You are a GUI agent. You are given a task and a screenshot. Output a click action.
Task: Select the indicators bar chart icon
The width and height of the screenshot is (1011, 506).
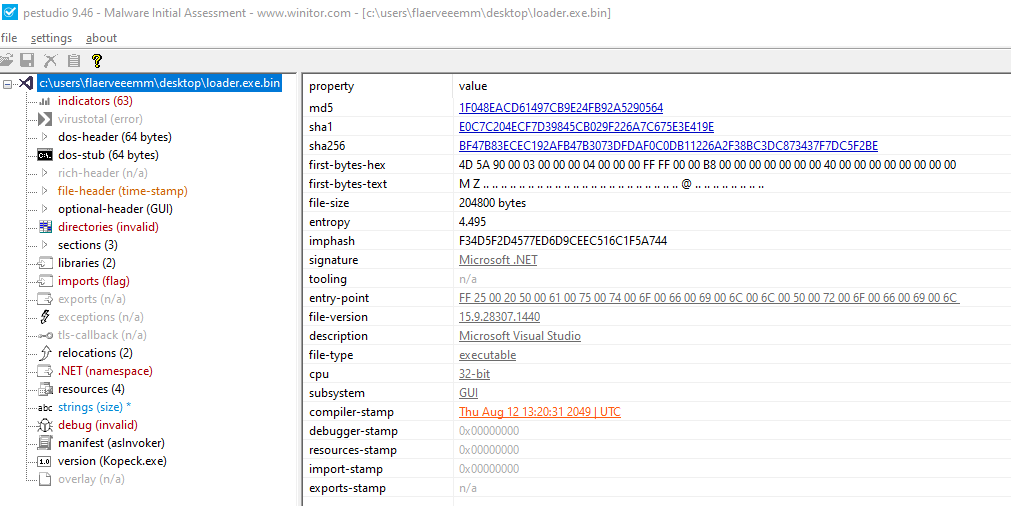(45, 101)
